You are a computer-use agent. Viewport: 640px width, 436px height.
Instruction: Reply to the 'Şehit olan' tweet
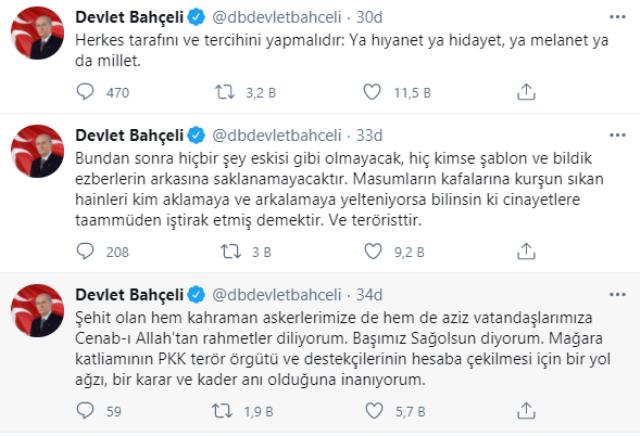click(x=87, y=410)
